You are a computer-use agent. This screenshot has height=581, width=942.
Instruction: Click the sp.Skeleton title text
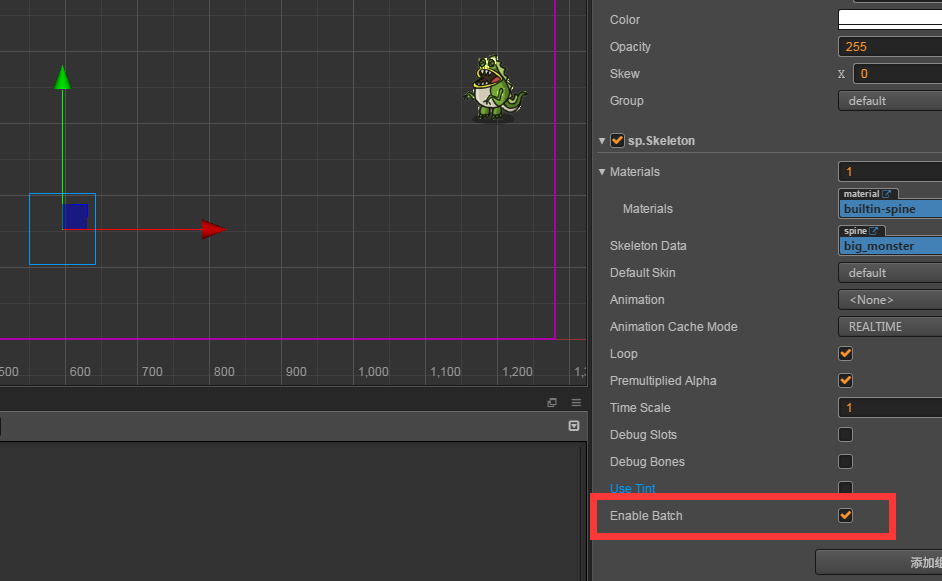click(661, 141)
